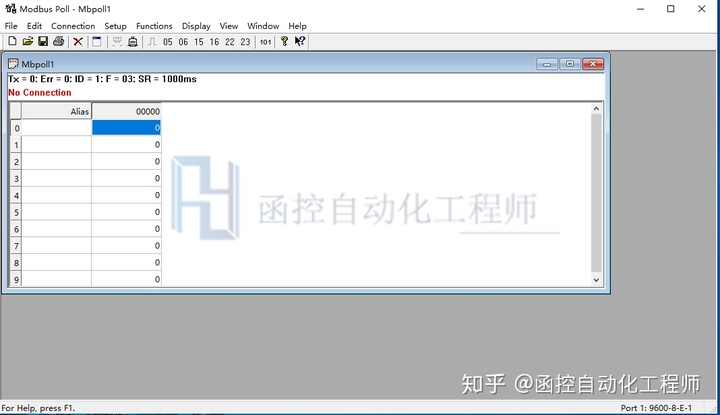Click the disconnect toolbar icon
Screen dimensions: 720x415
(133, 42)
